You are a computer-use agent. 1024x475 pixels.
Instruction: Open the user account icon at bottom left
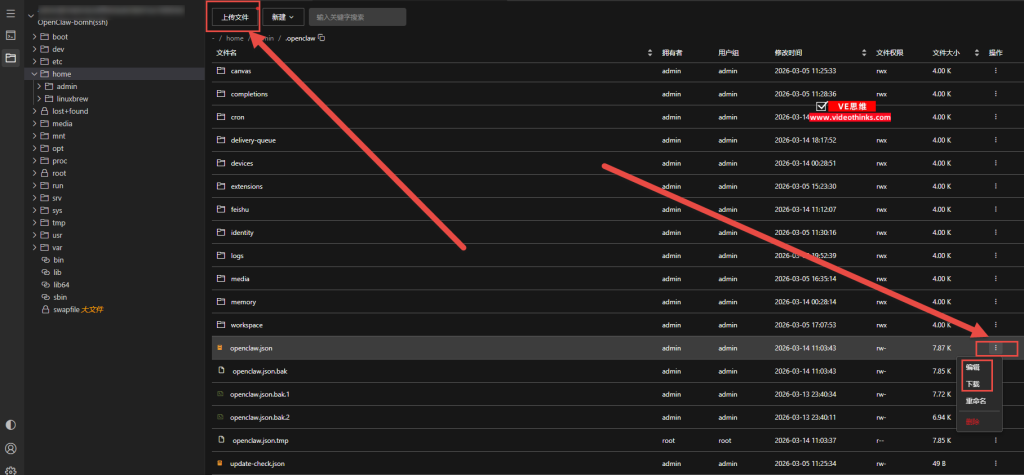click(x=11, y=449)
